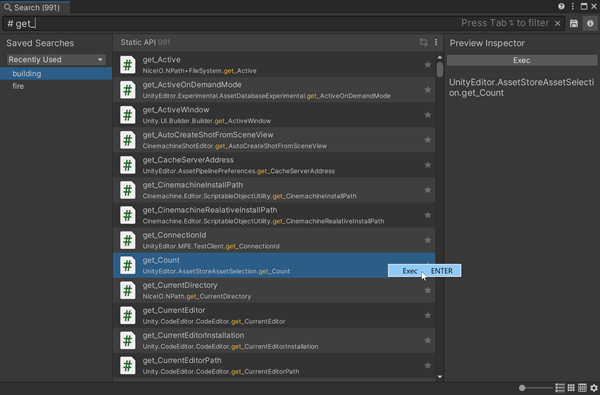Click the Exec button in Preview Inspector
This screenshot has height=395, width=600.
pyautogui.click(x=522, y=60)
